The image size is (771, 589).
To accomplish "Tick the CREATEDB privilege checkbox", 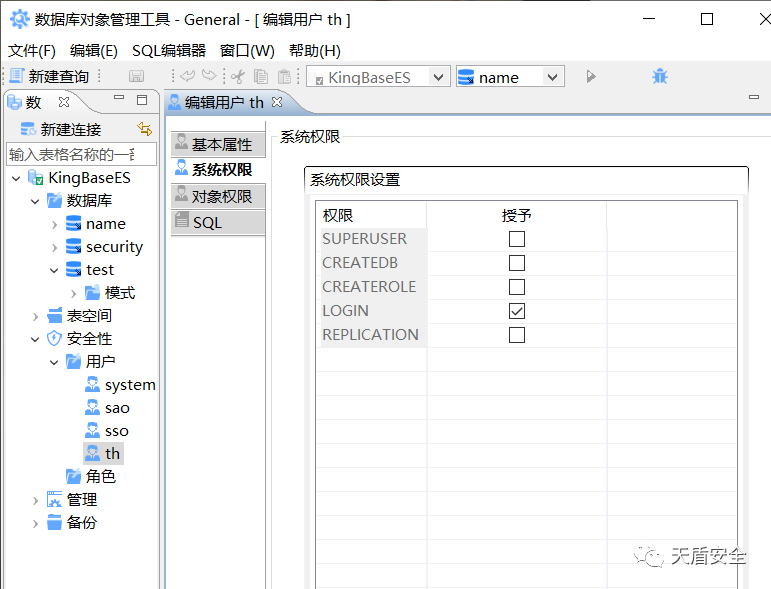I will 517,263.
